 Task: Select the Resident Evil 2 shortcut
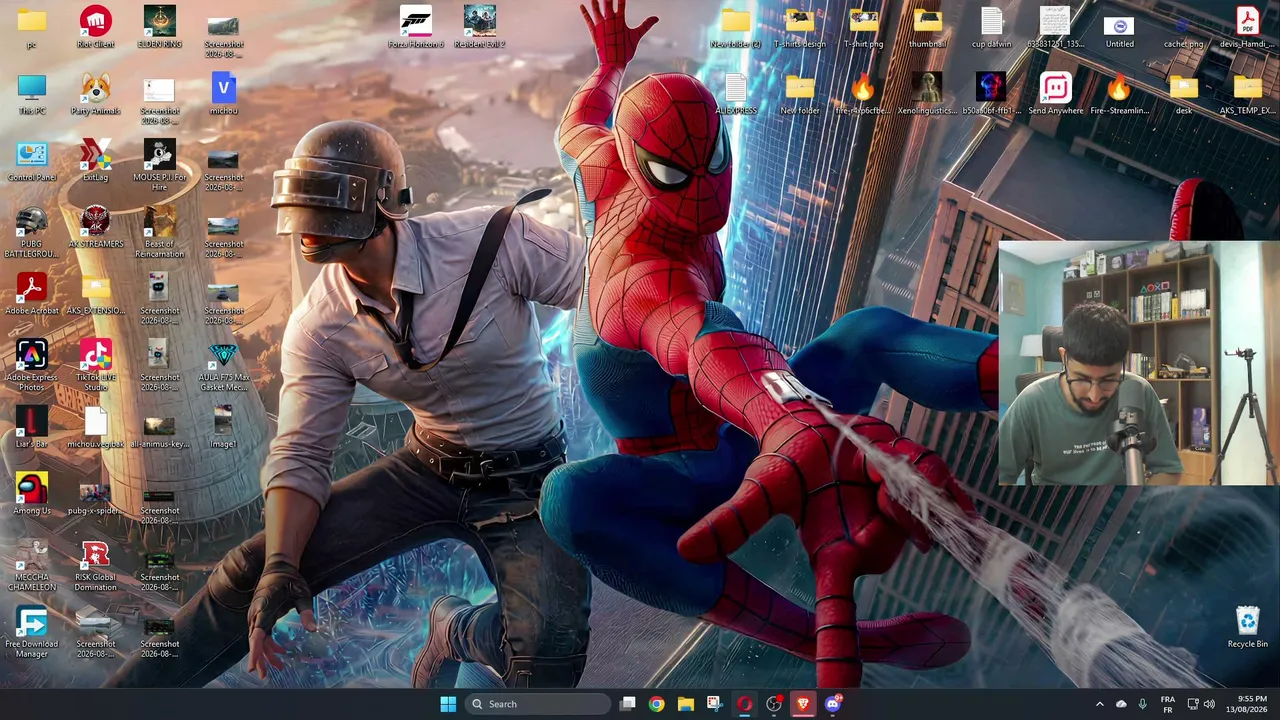coord(479,27)
